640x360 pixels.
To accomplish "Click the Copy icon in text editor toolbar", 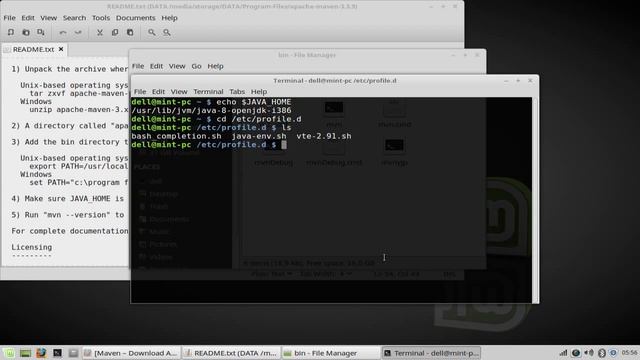I will 115,32.
